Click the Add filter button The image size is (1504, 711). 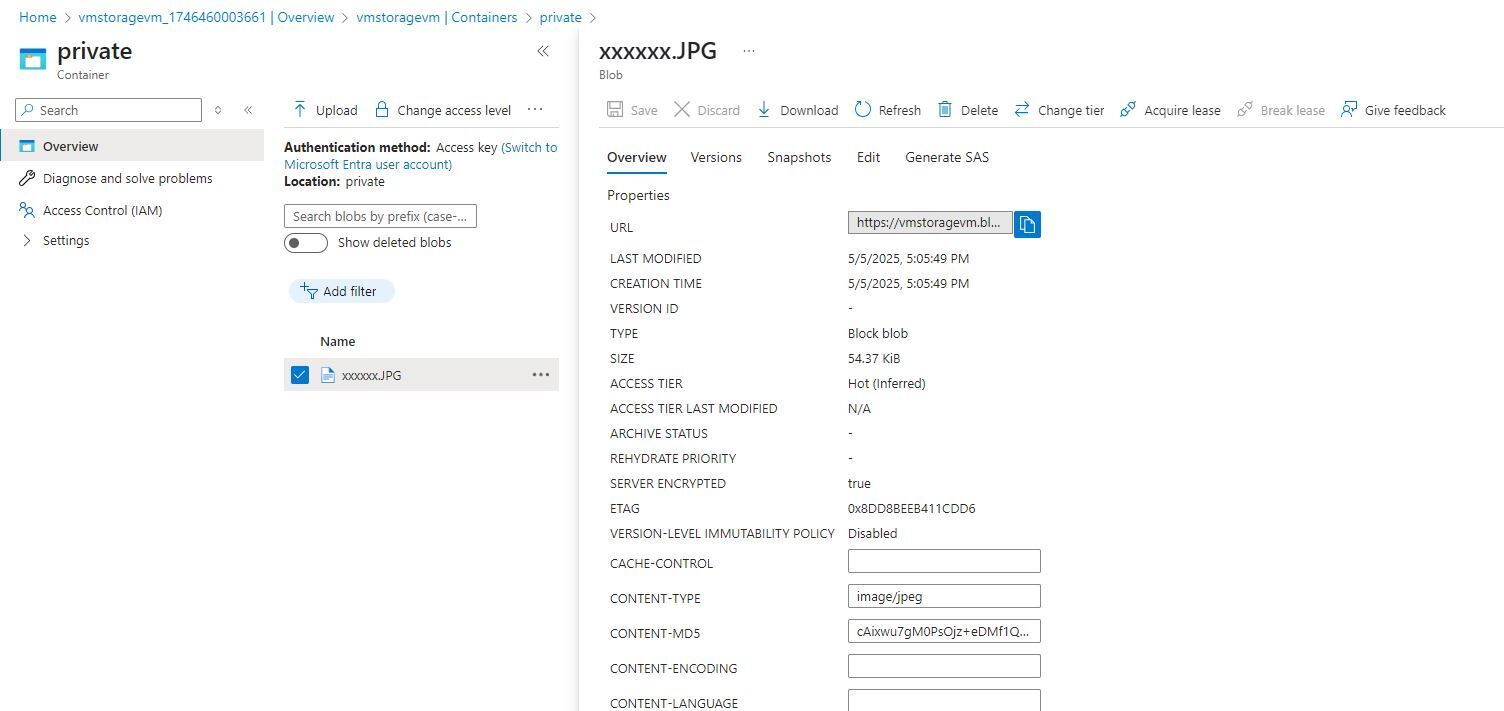(341, 291)
